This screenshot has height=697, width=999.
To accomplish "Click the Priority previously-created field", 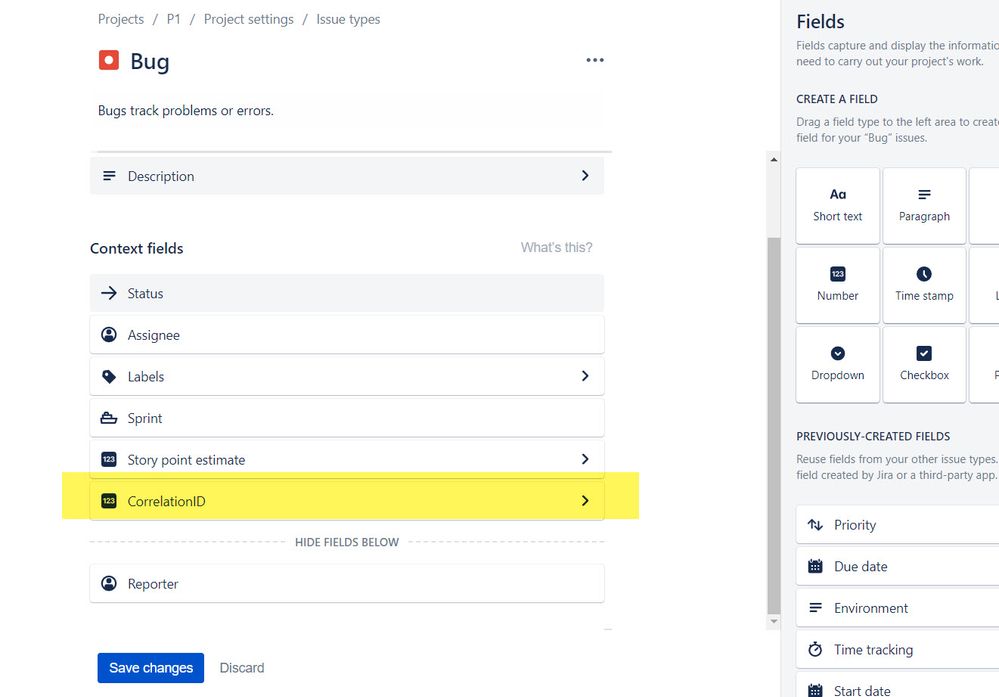I will click(897, 525).
